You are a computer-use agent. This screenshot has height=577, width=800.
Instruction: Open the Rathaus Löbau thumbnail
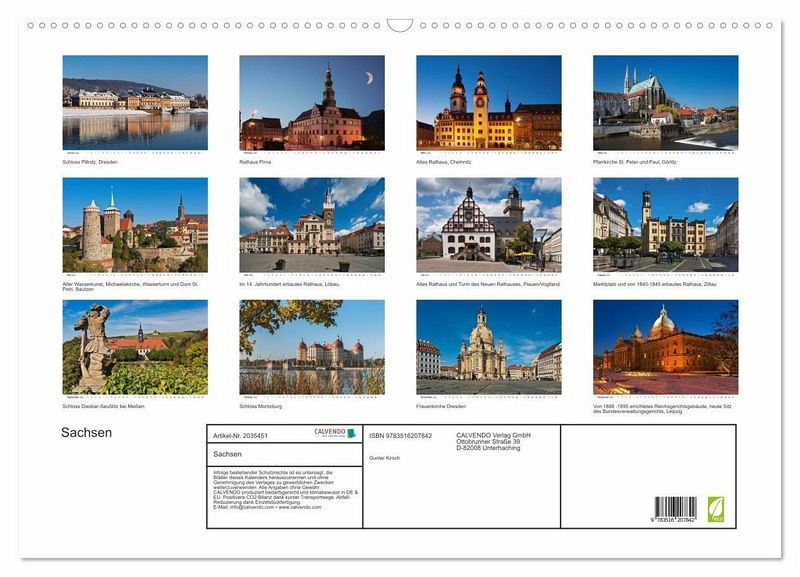[312, 225]
